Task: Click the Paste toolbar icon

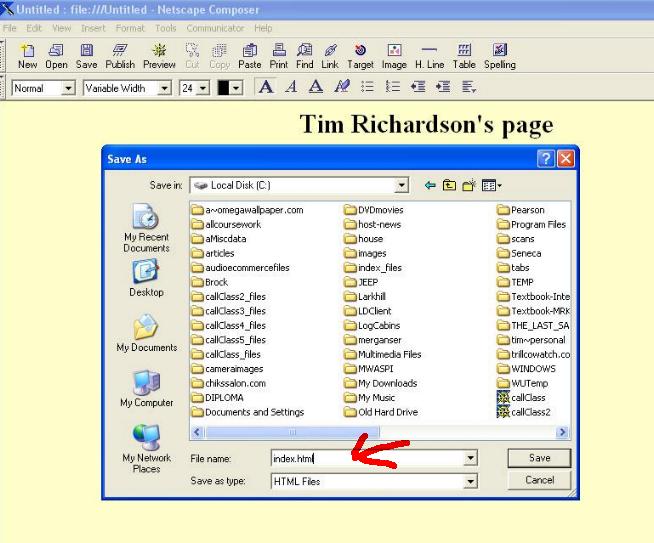Action: pyautogui.click(x=249, y=56)
